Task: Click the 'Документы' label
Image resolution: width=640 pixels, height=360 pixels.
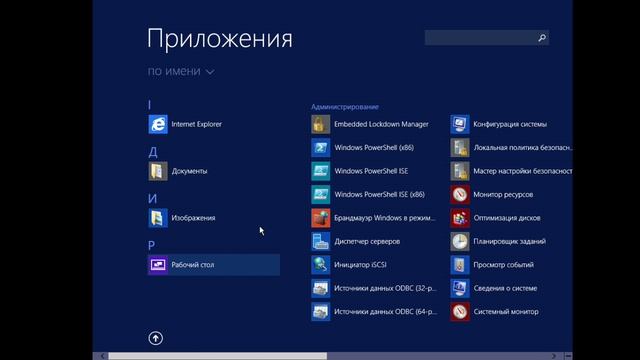Action: (189, 171)
